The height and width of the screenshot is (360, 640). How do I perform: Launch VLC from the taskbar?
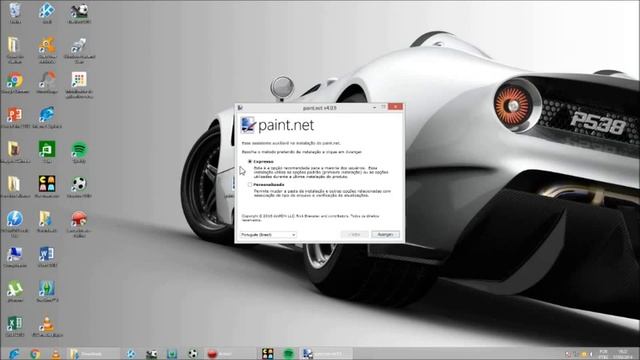pos(56,354)
